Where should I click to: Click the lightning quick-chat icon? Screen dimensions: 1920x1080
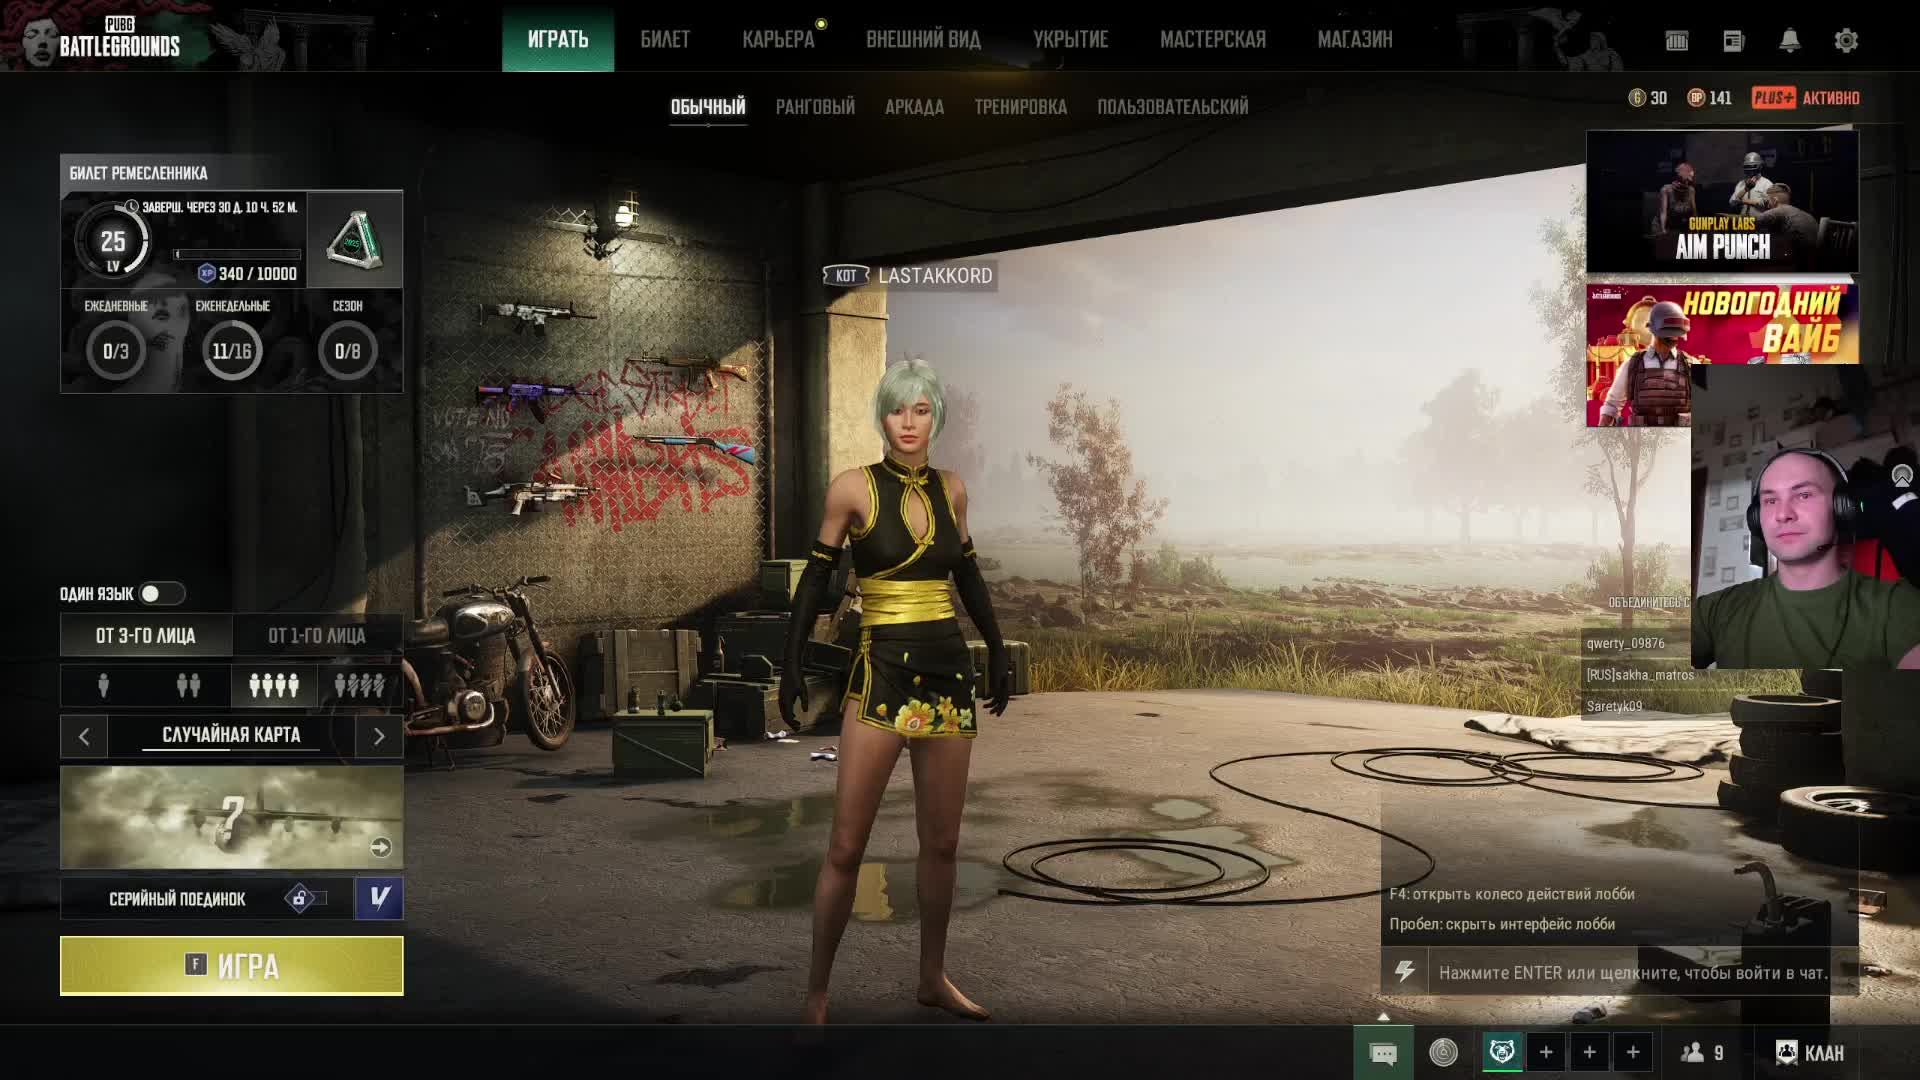click(1405, 972)
